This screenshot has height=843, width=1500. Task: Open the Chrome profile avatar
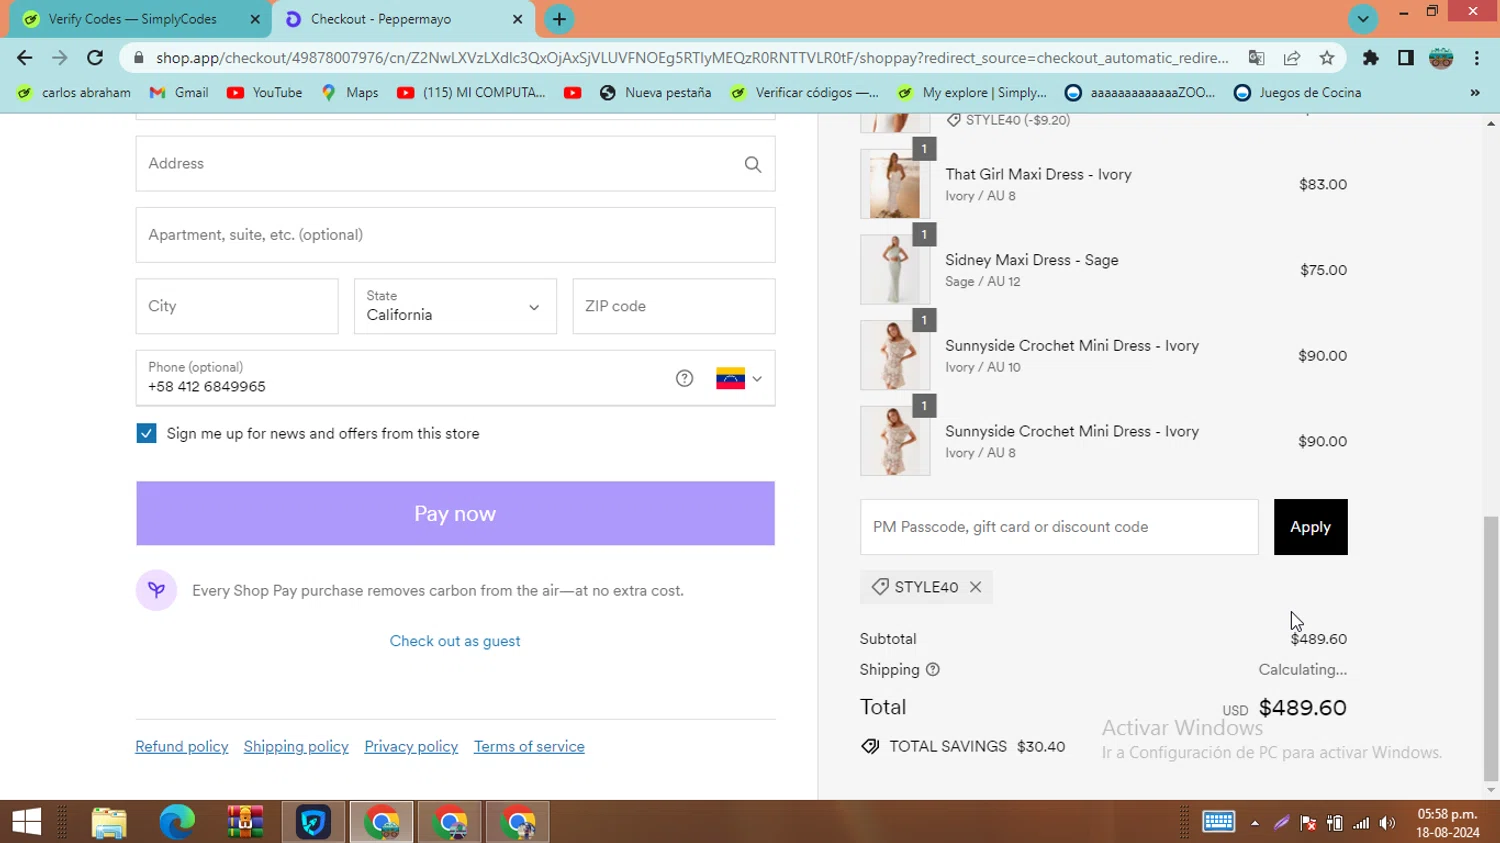click(x=1441, y=58)
